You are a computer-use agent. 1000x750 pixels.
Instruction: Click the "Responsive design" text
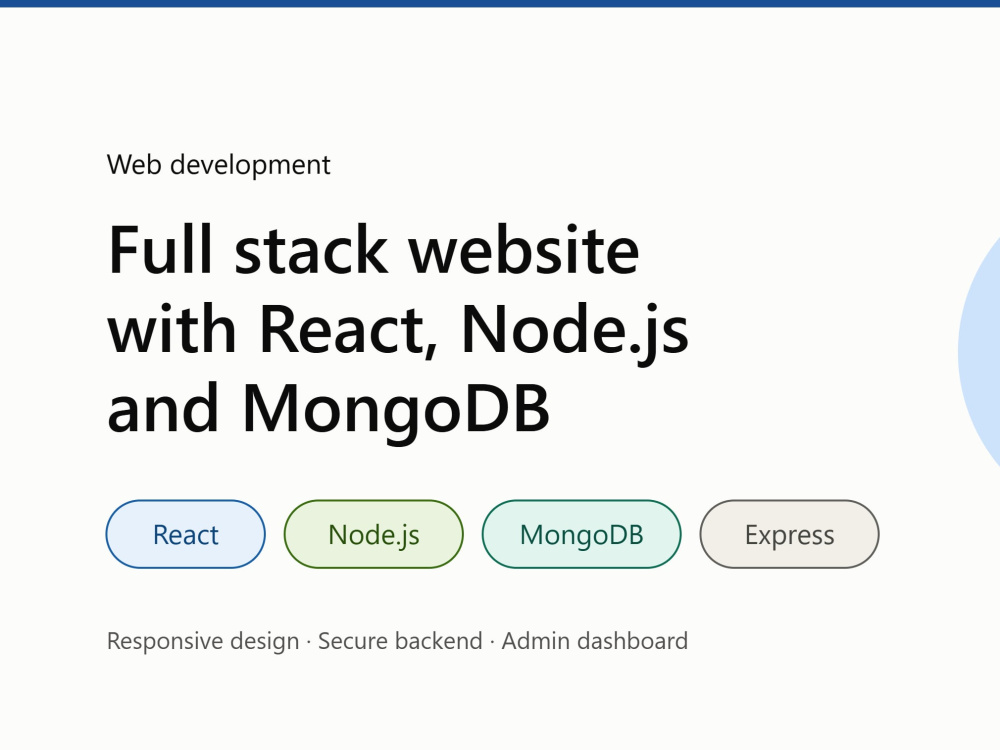203,642
